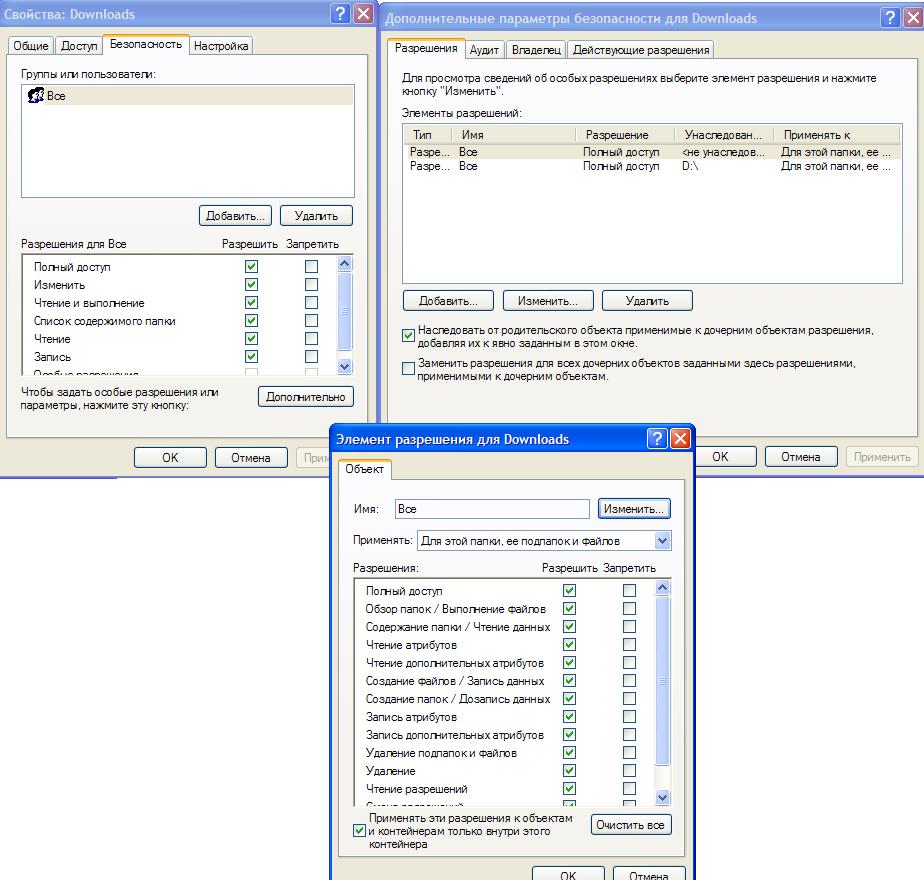Click the Очистить все button

pyautogui.click(x=631, y=825)
